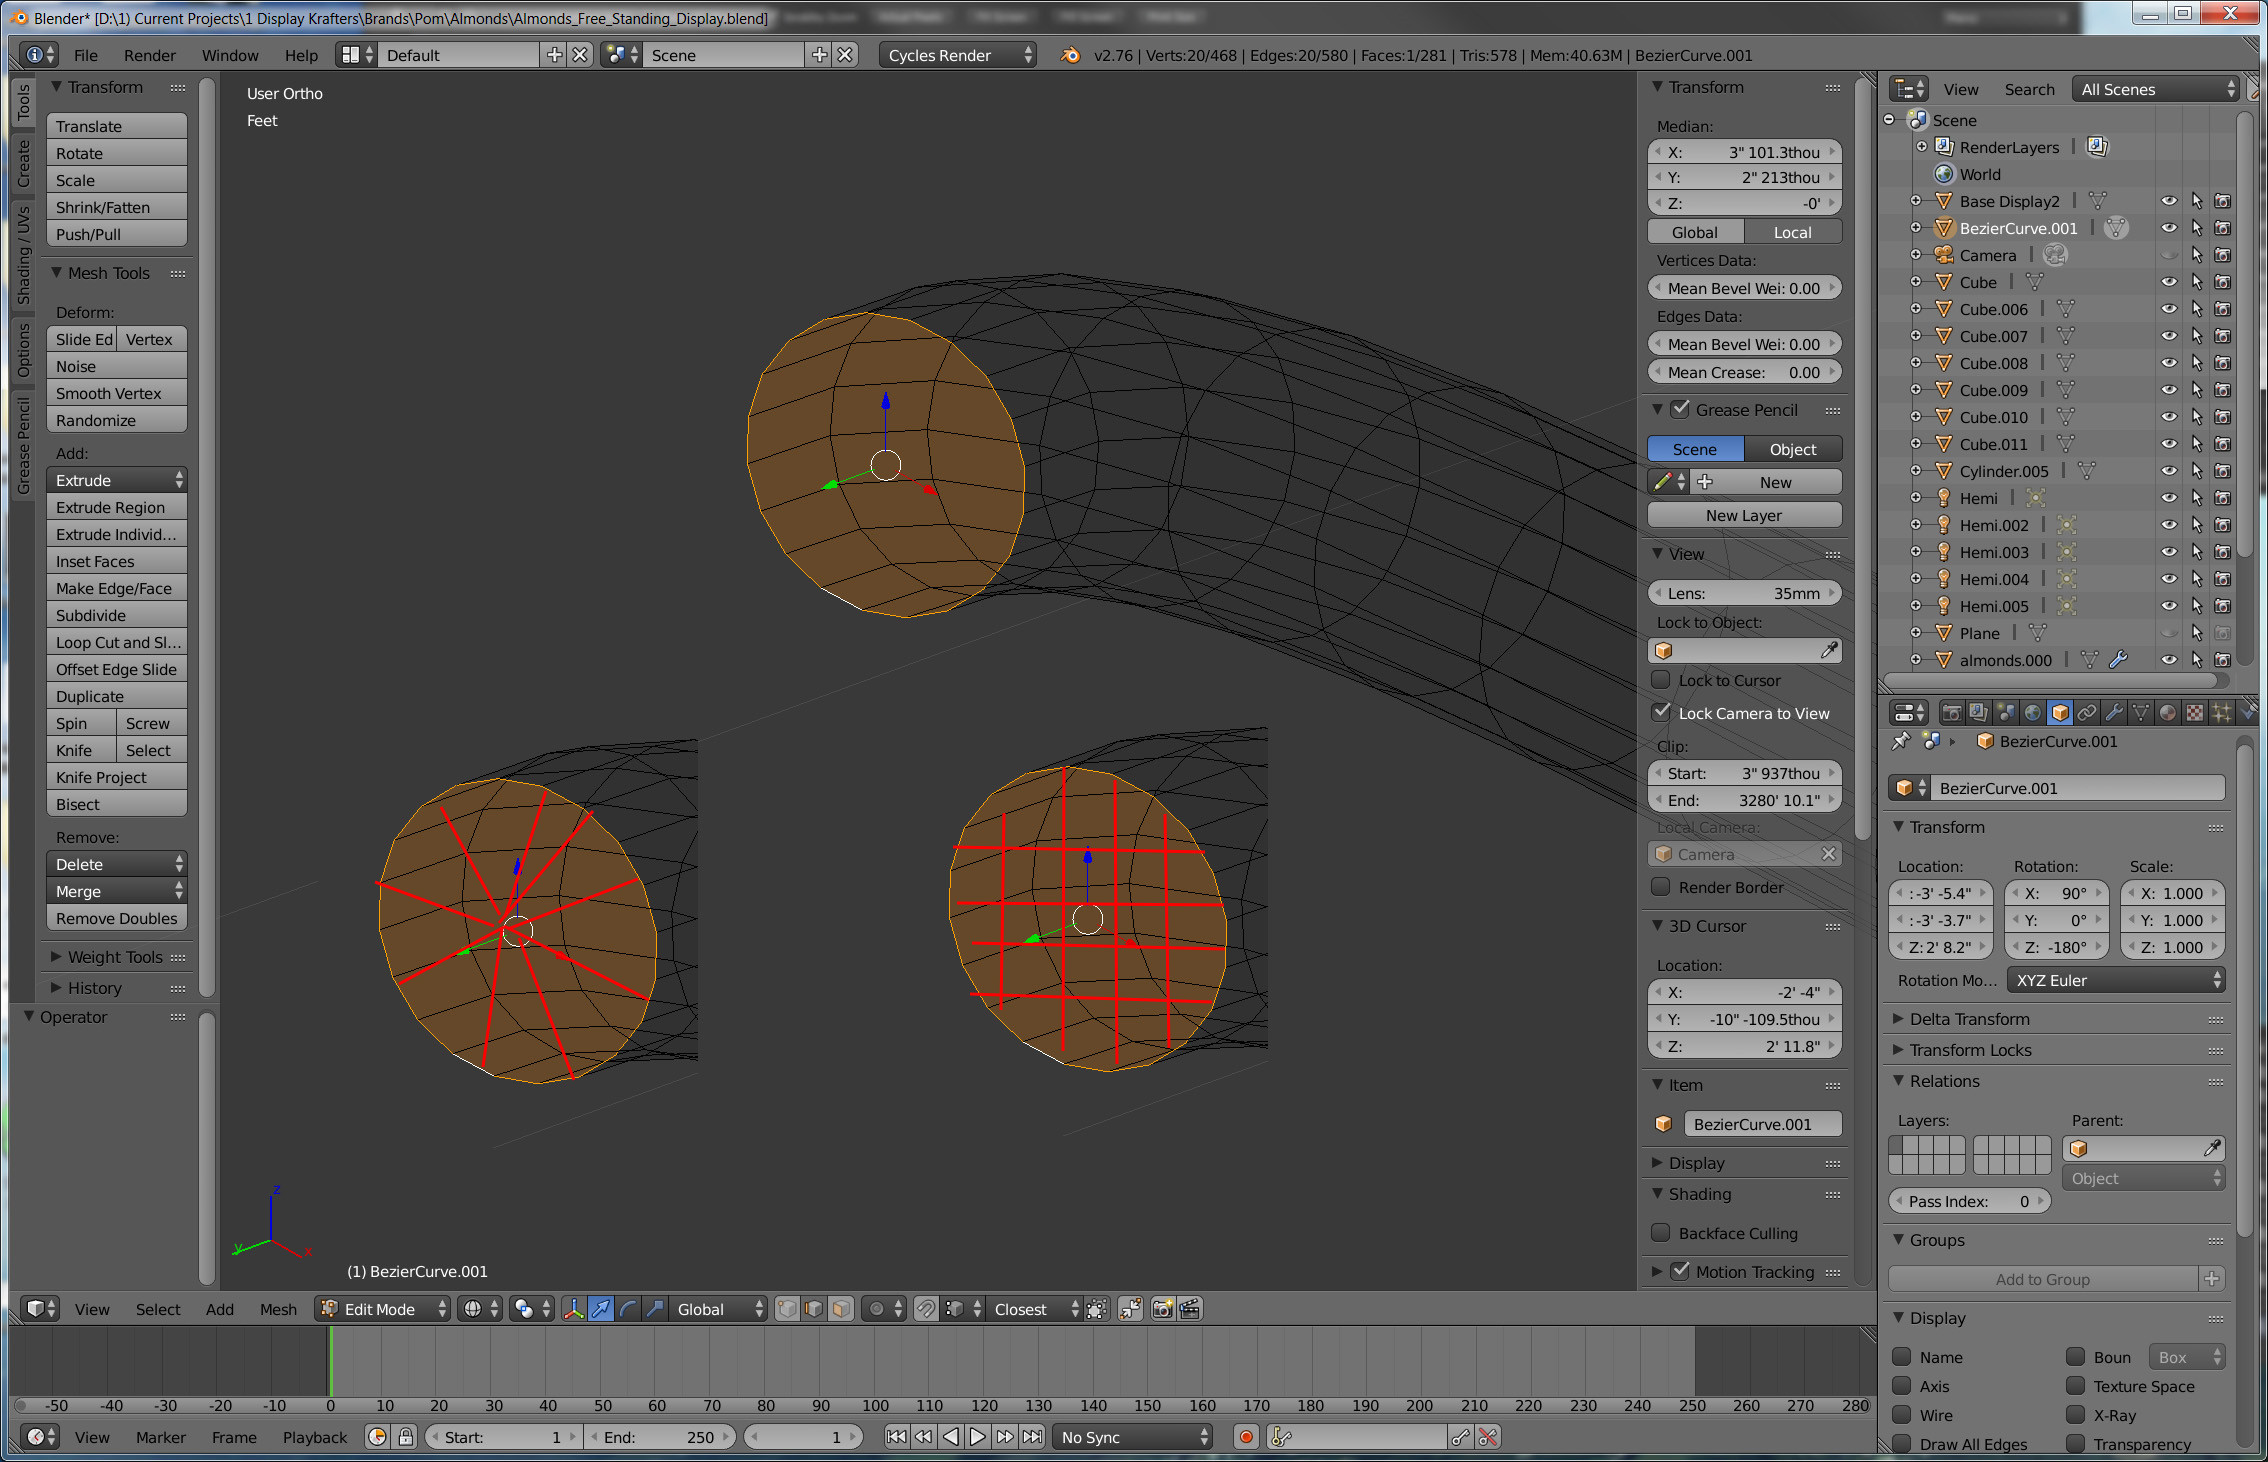Toggle visibility of Cube.006 in the Outliner
Image resolution: width=2268 pixels, height=1462 pixels.
2169,308
